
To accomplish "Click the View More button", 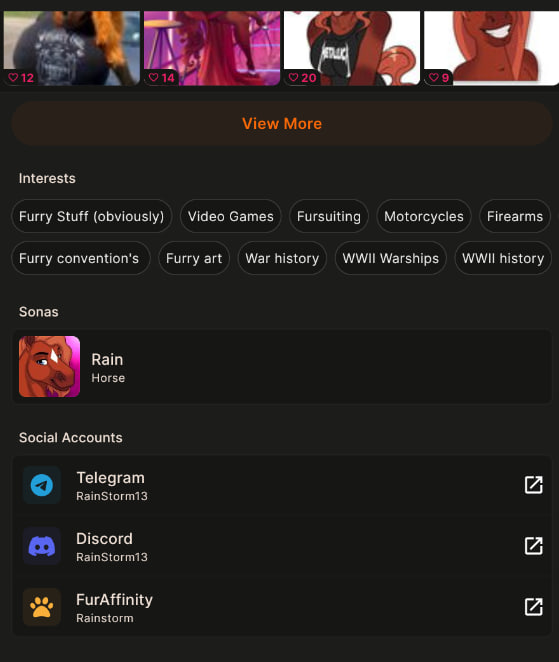I will [282, 124].
